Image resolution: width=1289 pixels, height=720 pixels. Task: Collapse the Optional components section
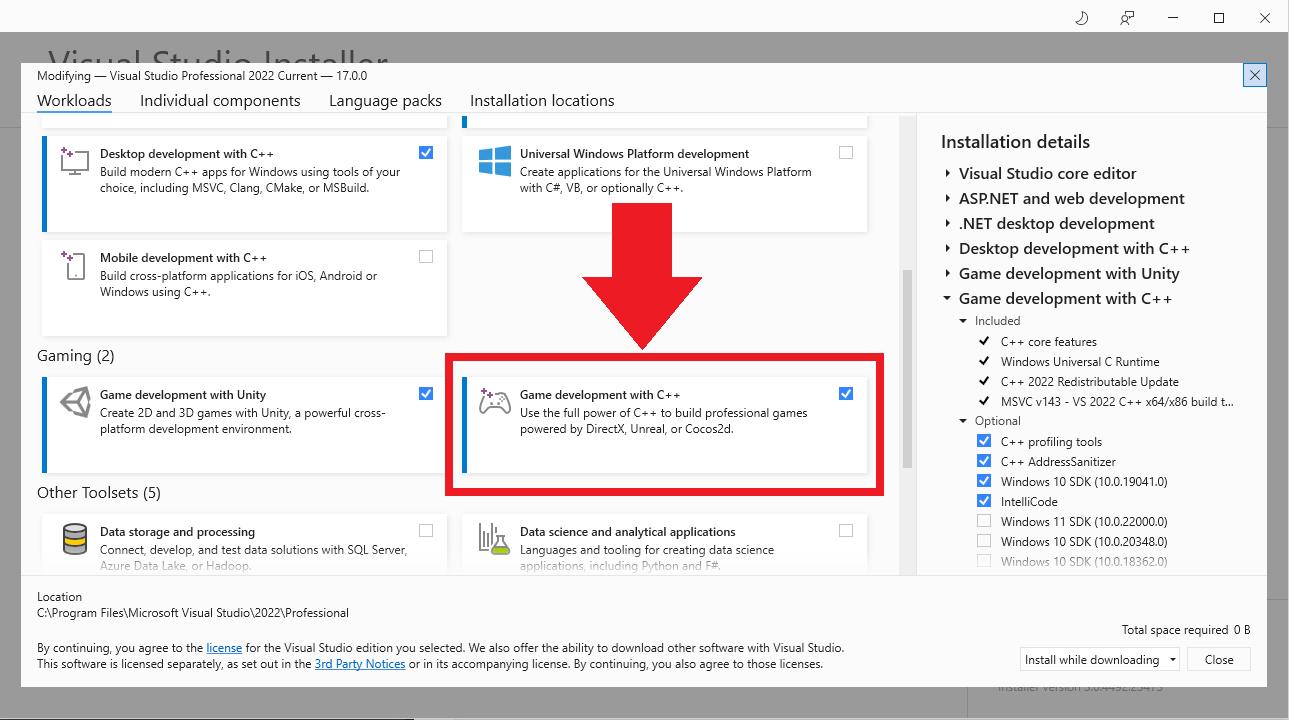pyautogui.click(x=963, y=421)
